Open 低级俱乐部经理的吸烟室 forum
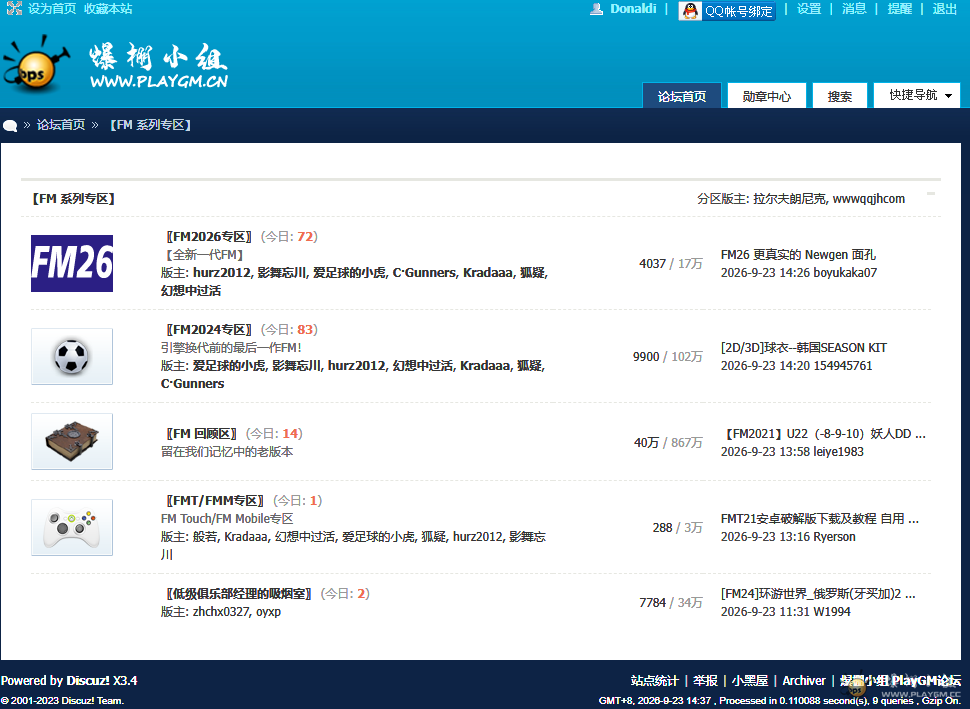This screenshot has height=709, width=970. pos(239,593)
